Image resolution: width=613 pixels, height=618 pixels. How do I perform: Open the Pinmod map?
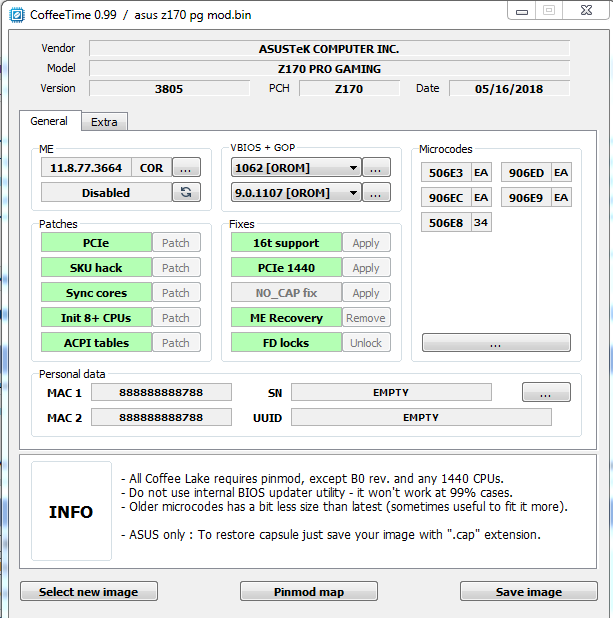pyautogui.click(x=309, y=591)
